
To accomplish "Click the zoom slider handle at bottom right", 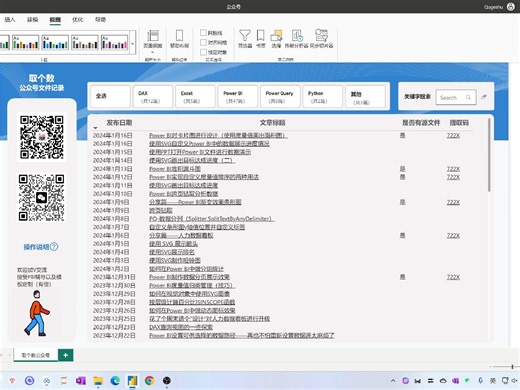I will [x=512, y=367].
